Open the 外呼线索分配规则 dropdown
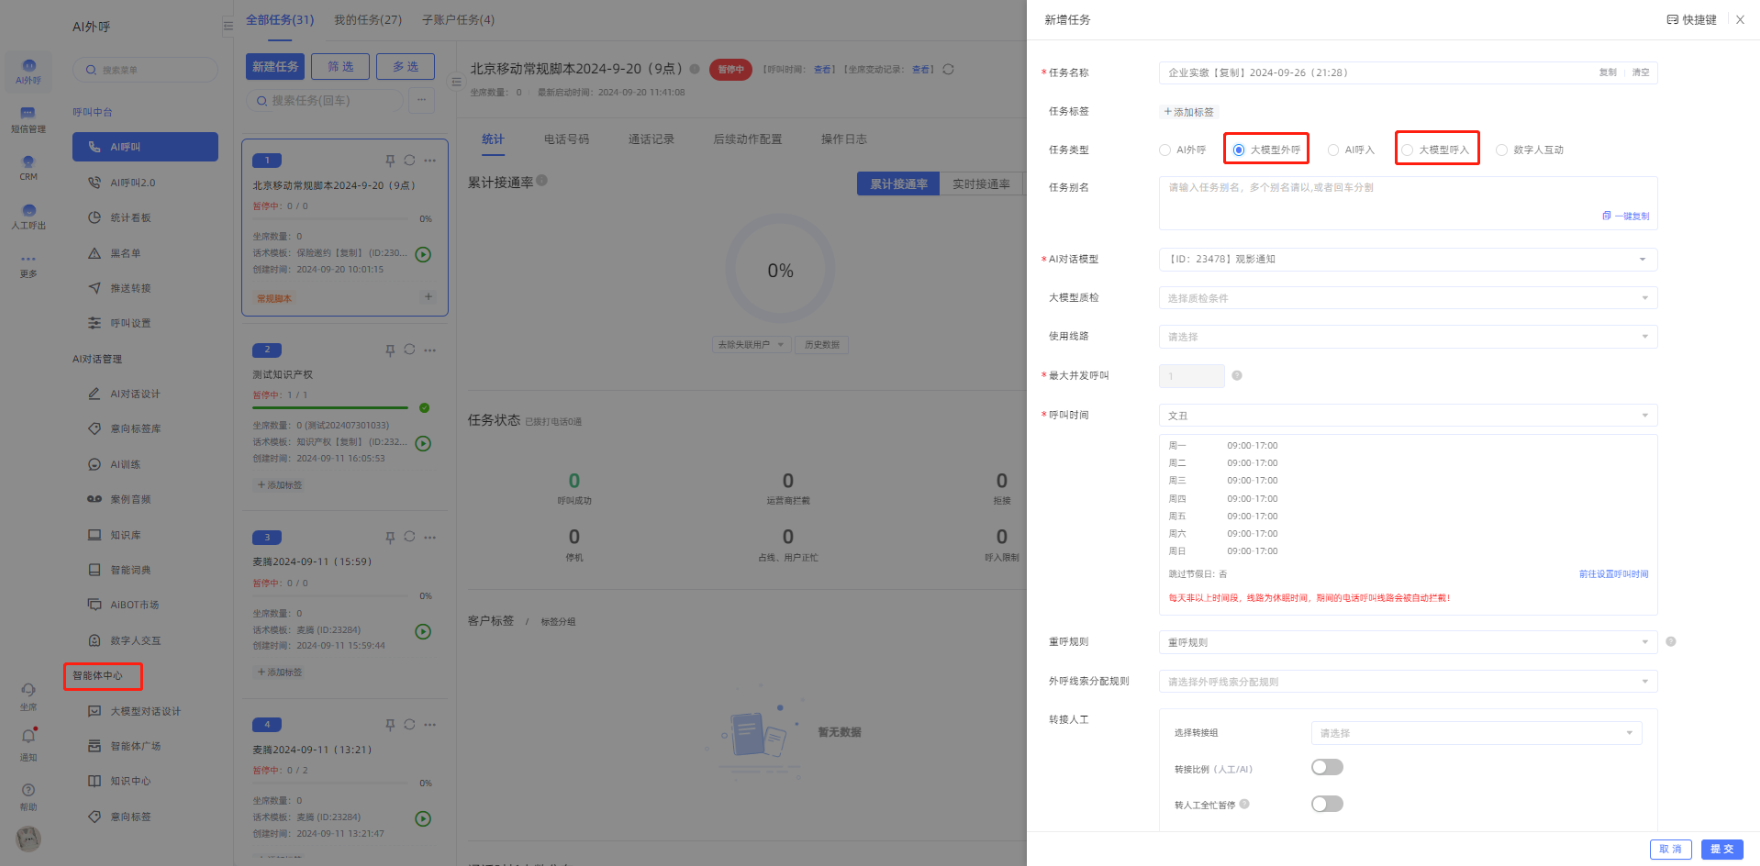1760x866 pixels. (1407, 682)
